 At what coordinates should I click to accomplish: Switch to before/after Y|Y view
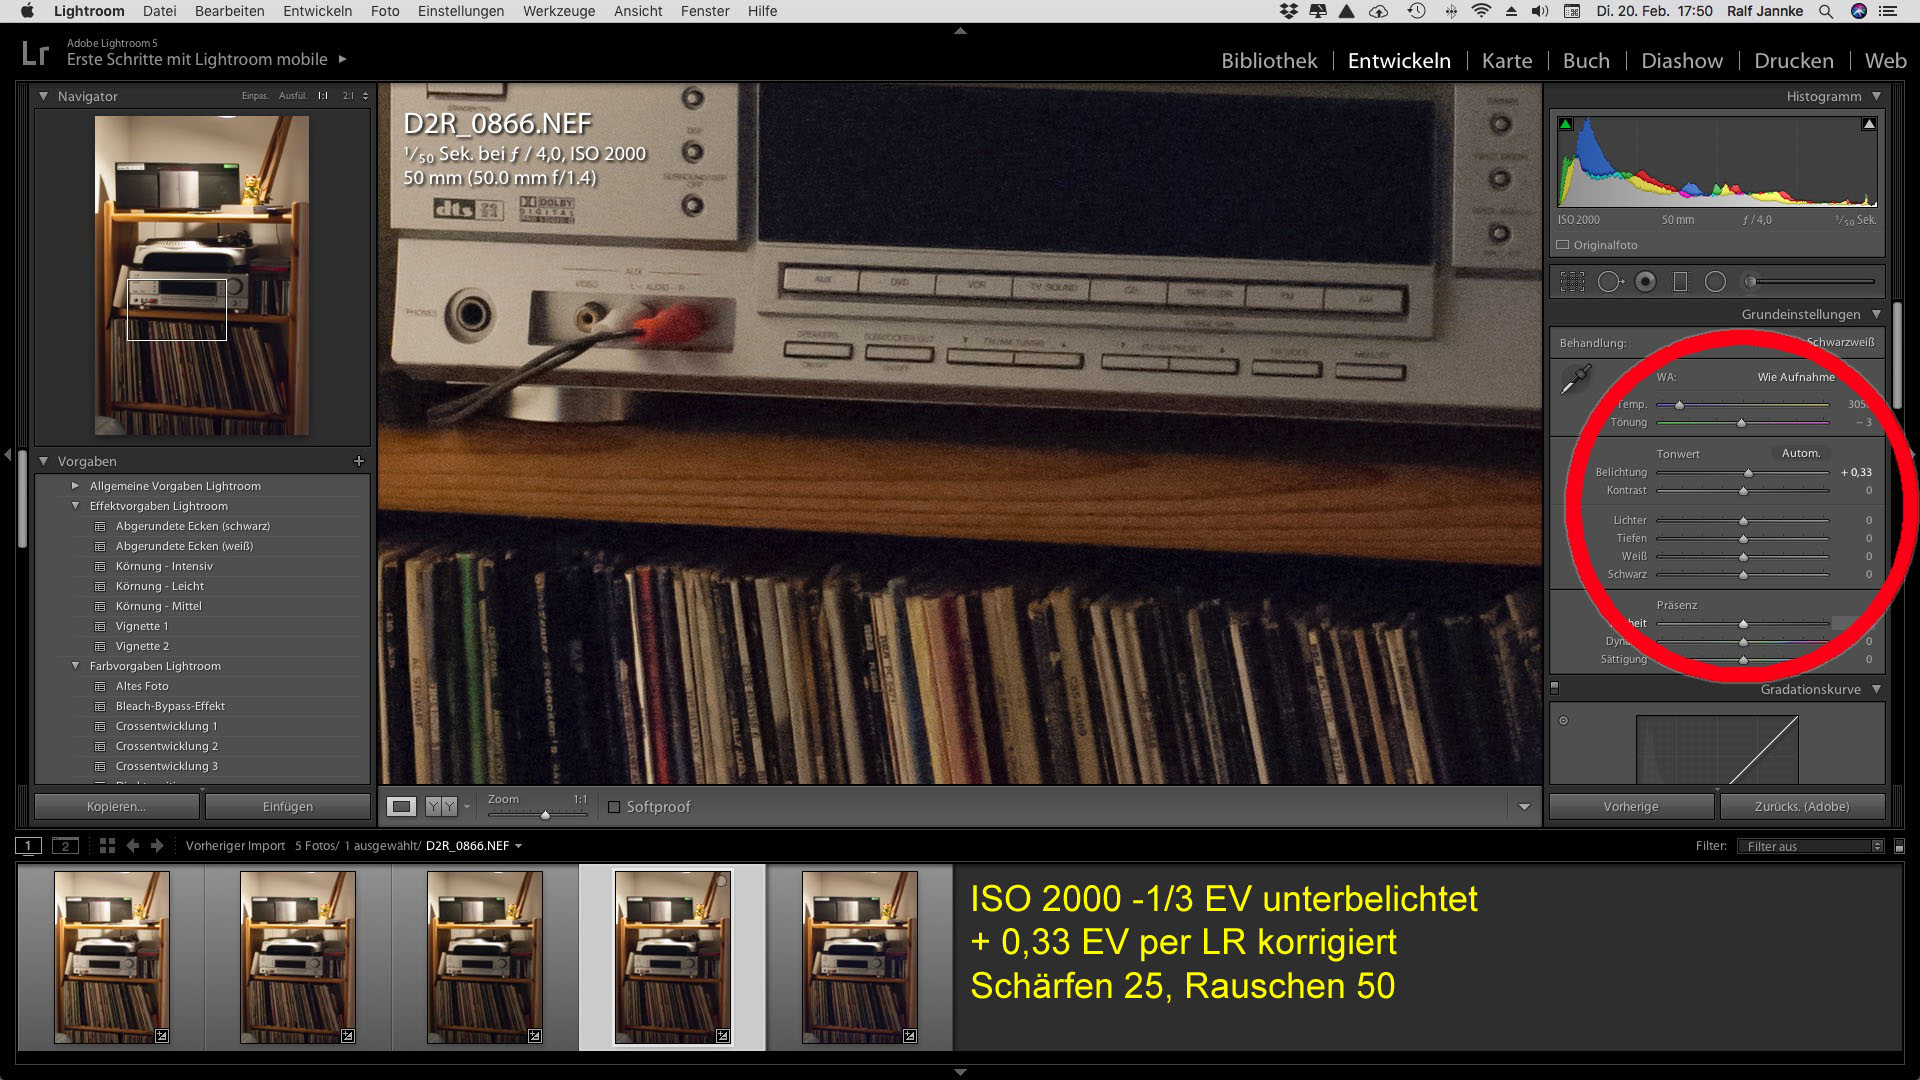(x=441, y=806)
